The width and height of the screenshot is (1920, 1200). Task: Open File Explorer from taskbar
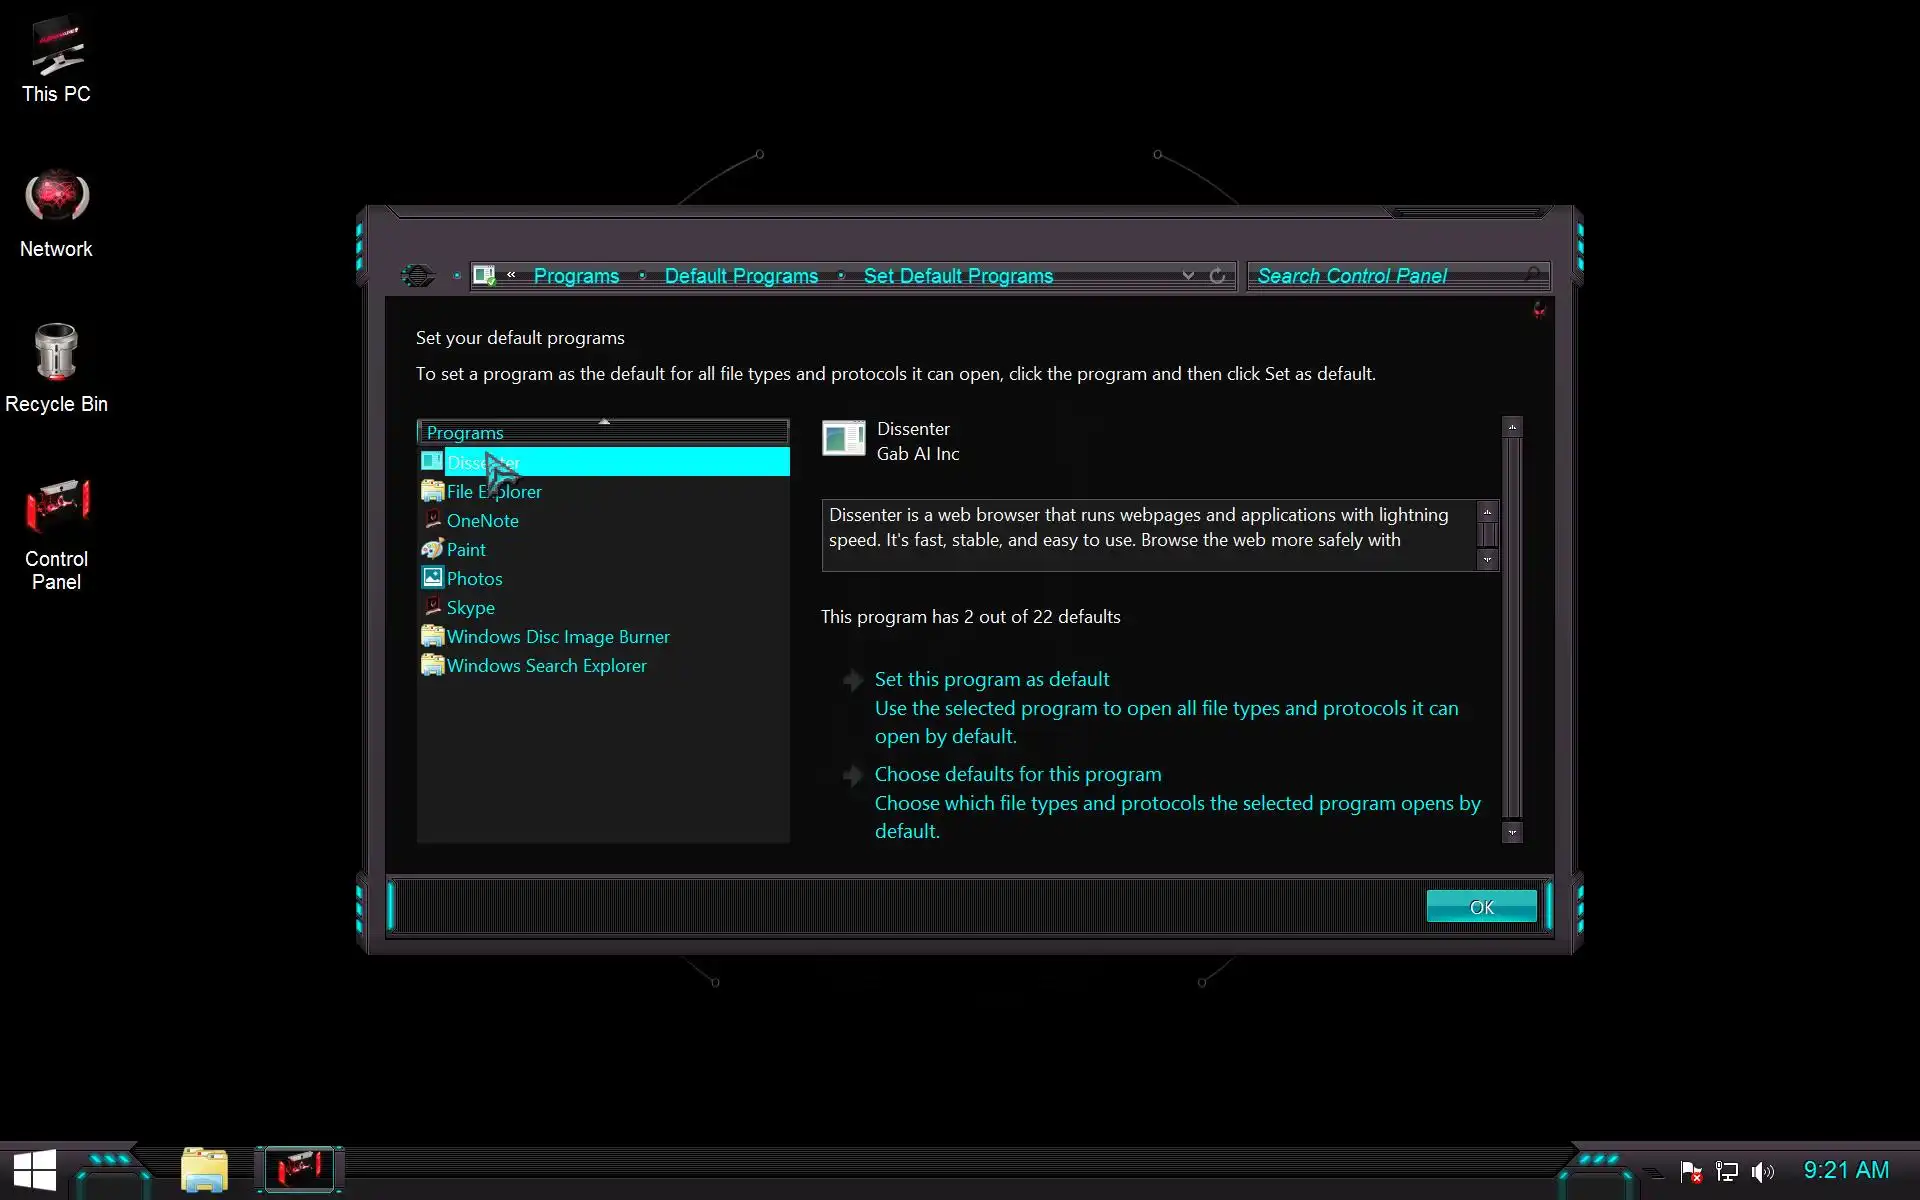click(x=204, y=1170)
